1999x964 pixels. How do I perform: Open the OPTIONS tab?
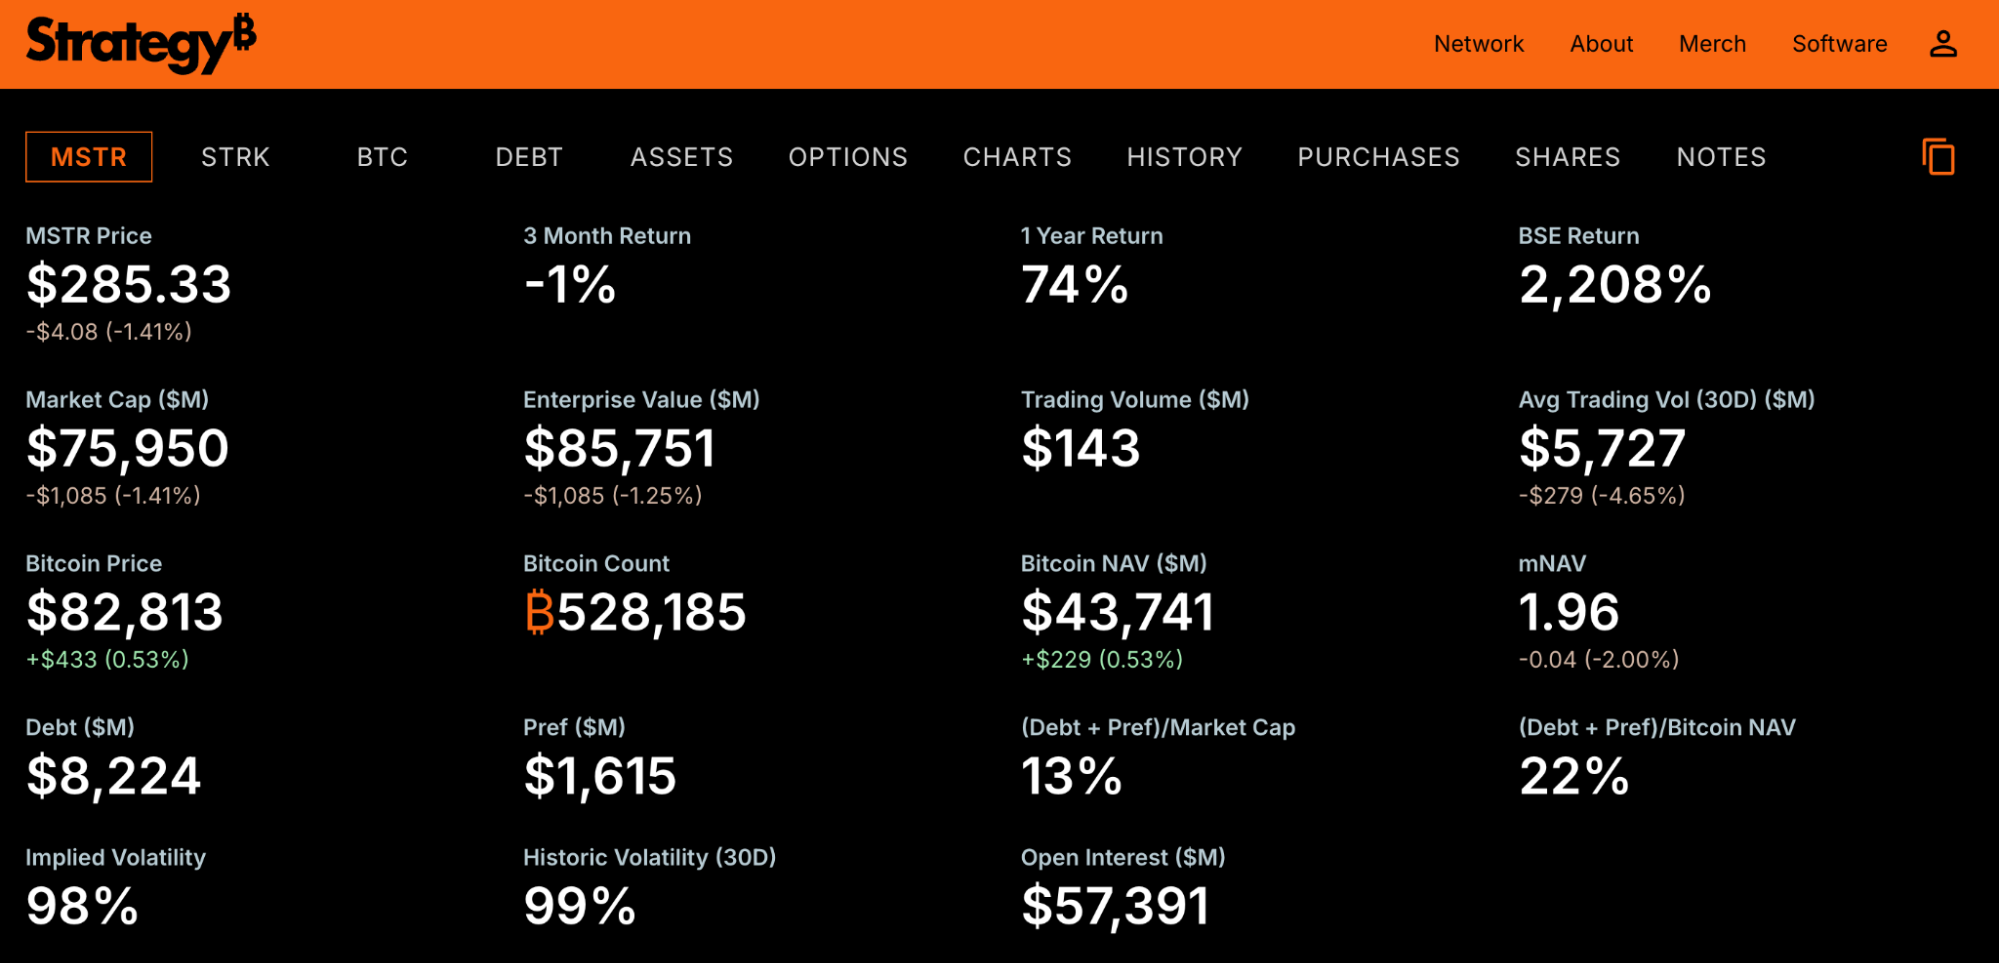pos(848,157)
